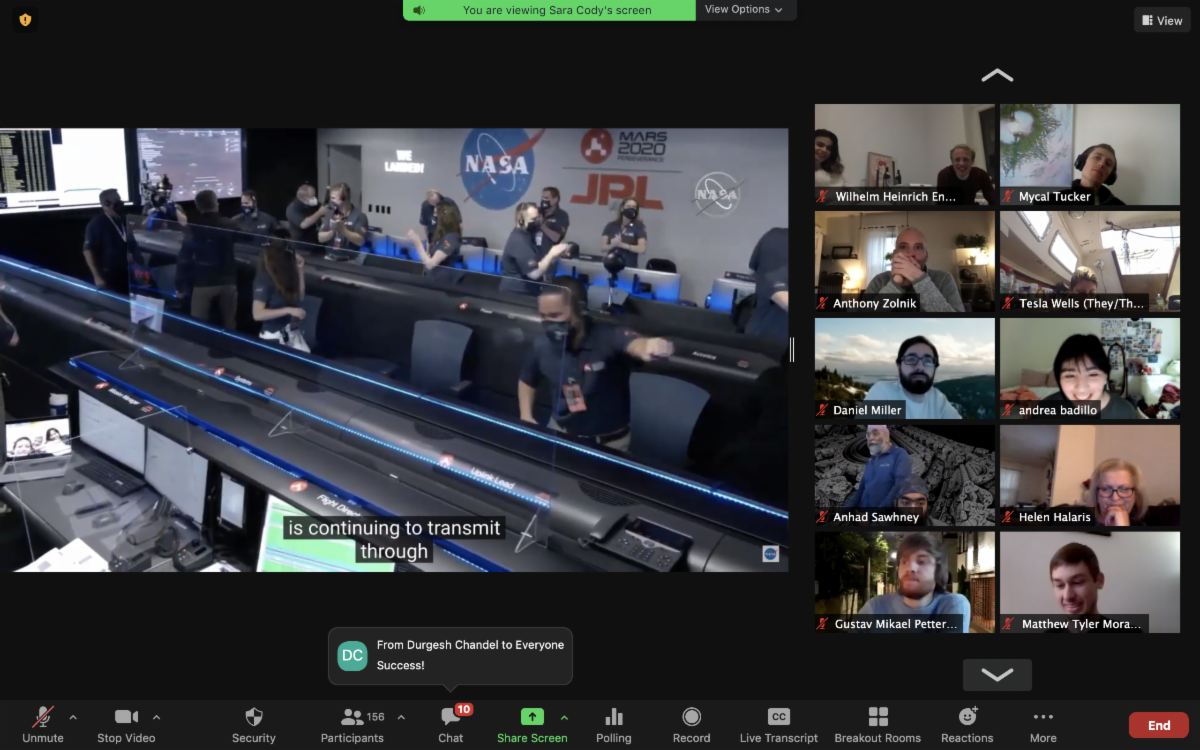Start recording with Record icon
1200x750 pixels.
point(691,717)
